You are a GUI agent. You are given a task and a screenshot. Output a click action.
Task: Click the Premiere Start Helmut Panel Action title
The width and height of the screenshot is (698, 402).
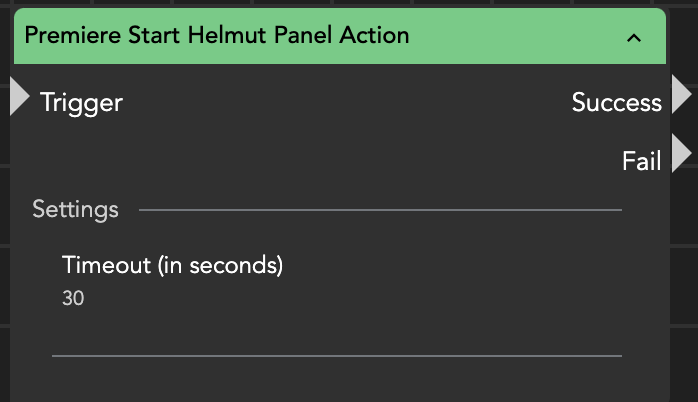(216, 36)
